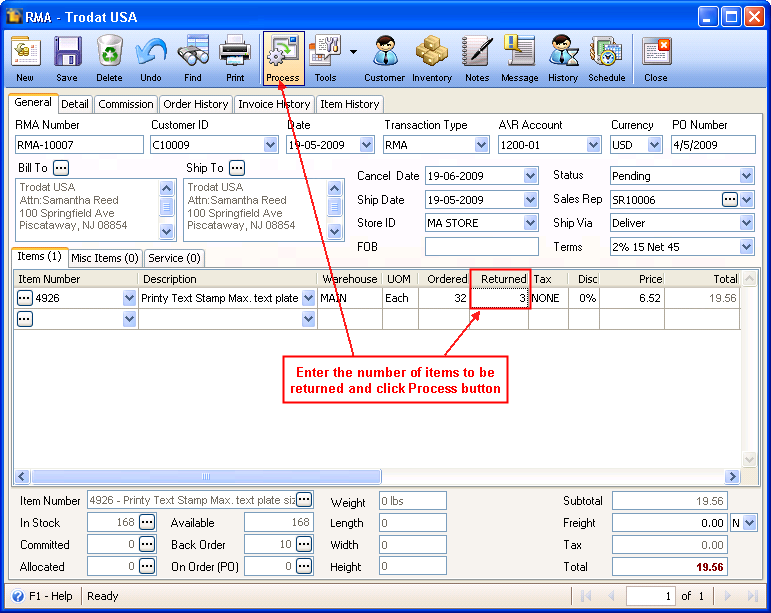Expand the Freight N dropdown
This screenshot has width=771, height=613.
coord(749,523)
